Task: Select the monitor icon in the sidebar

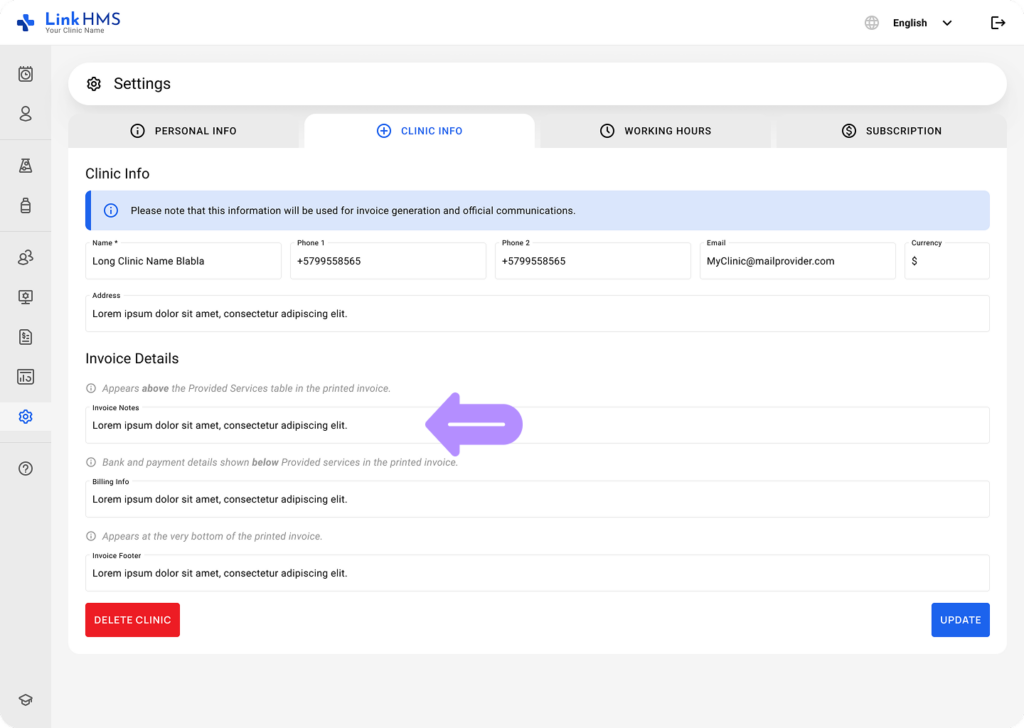Action: click(25, 297)
